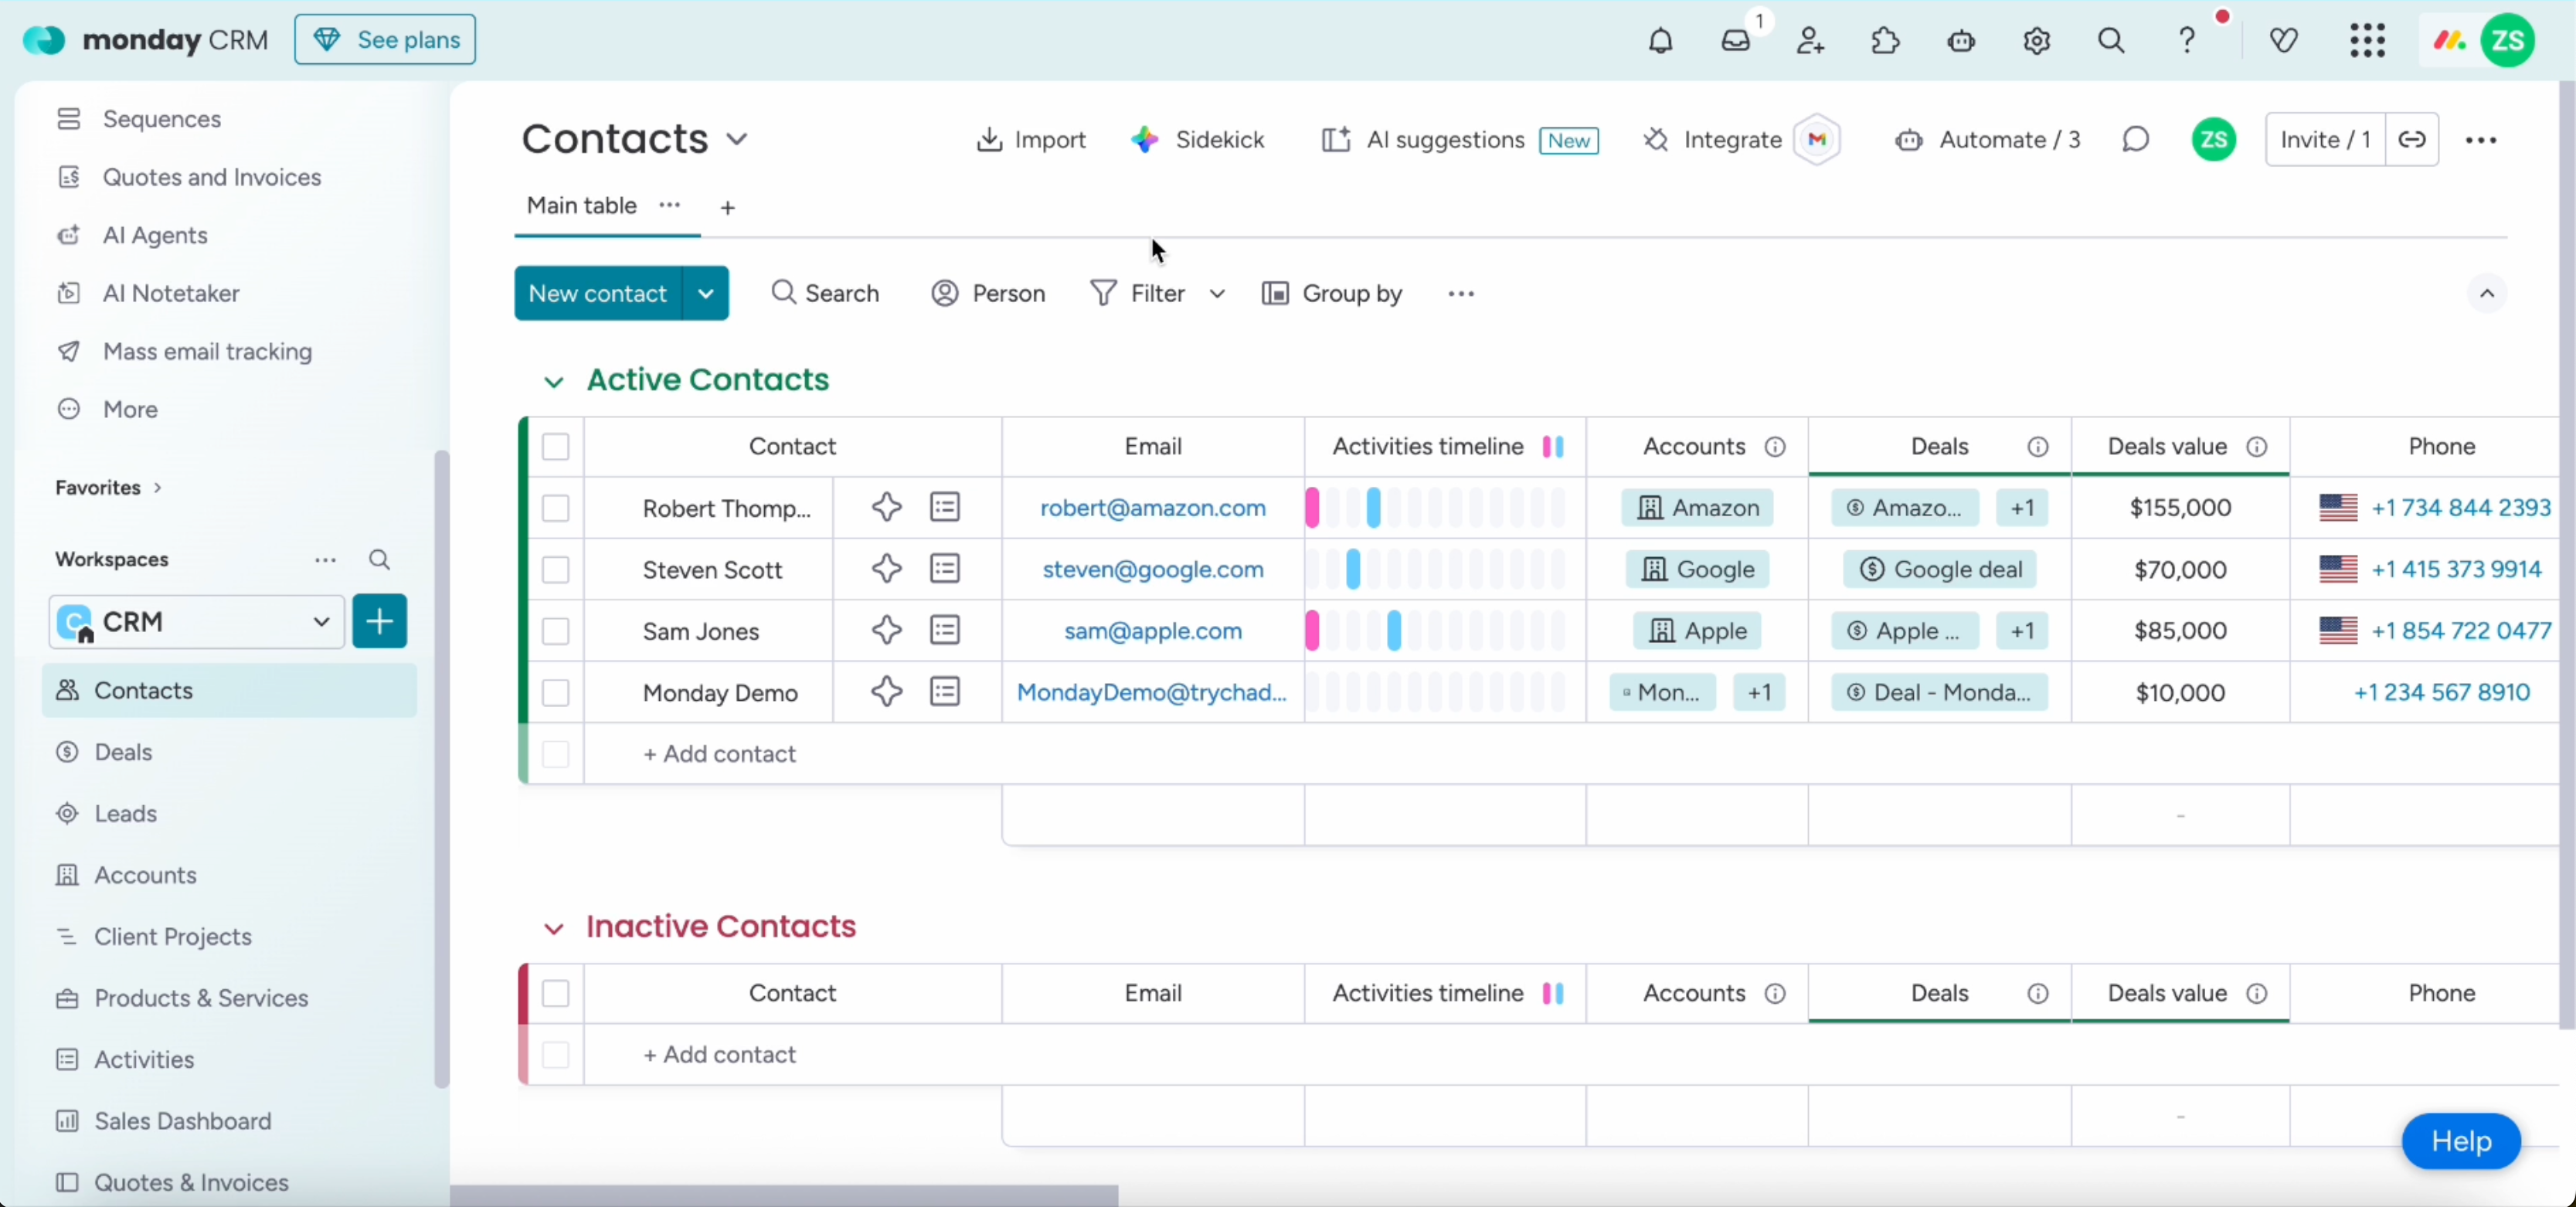Screen dimensions: 2576x1207
Task: Click the AI sparkle icon for Sam Jones
Action: click(x=886, y=631)
